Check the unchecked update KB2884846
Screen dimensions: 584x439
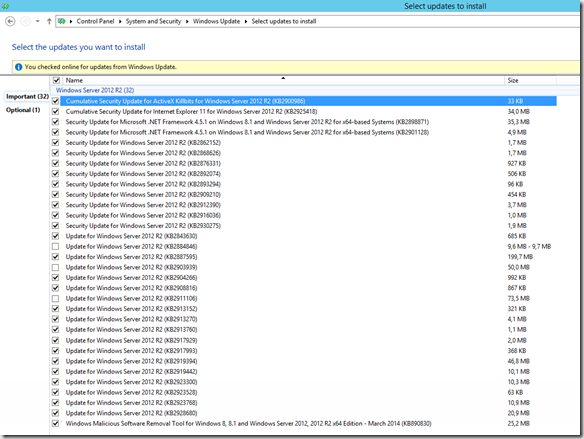[55, 246]
